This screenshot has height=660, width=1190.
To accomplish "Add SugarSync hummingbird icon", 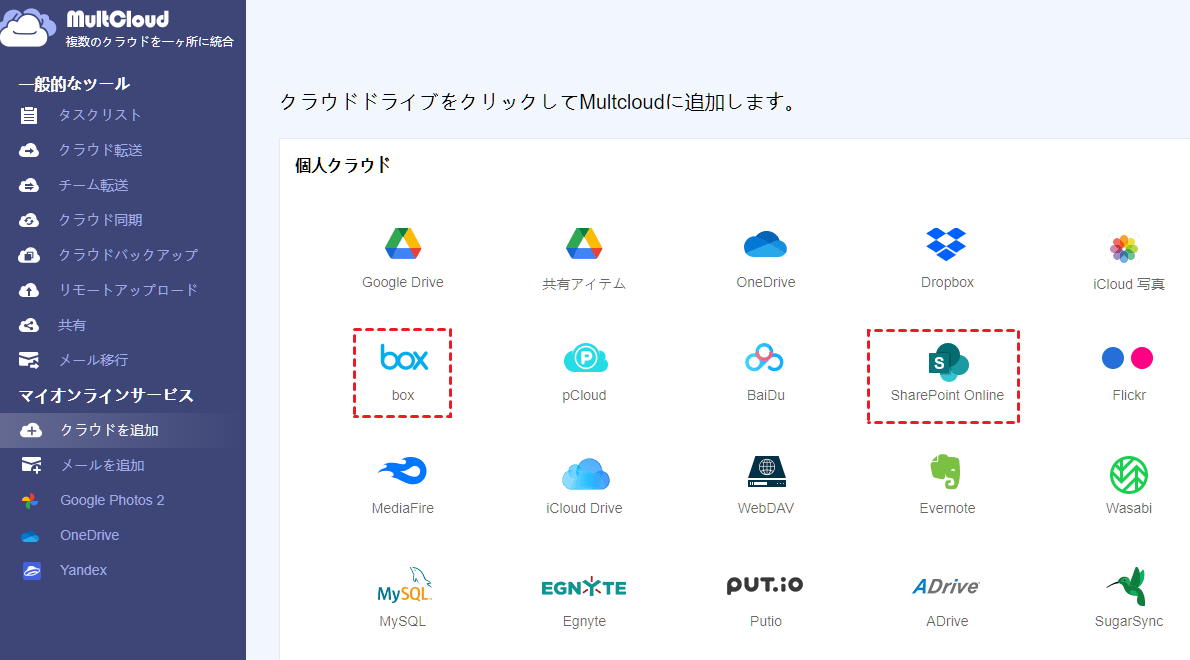I will (x=1127, y=586).
